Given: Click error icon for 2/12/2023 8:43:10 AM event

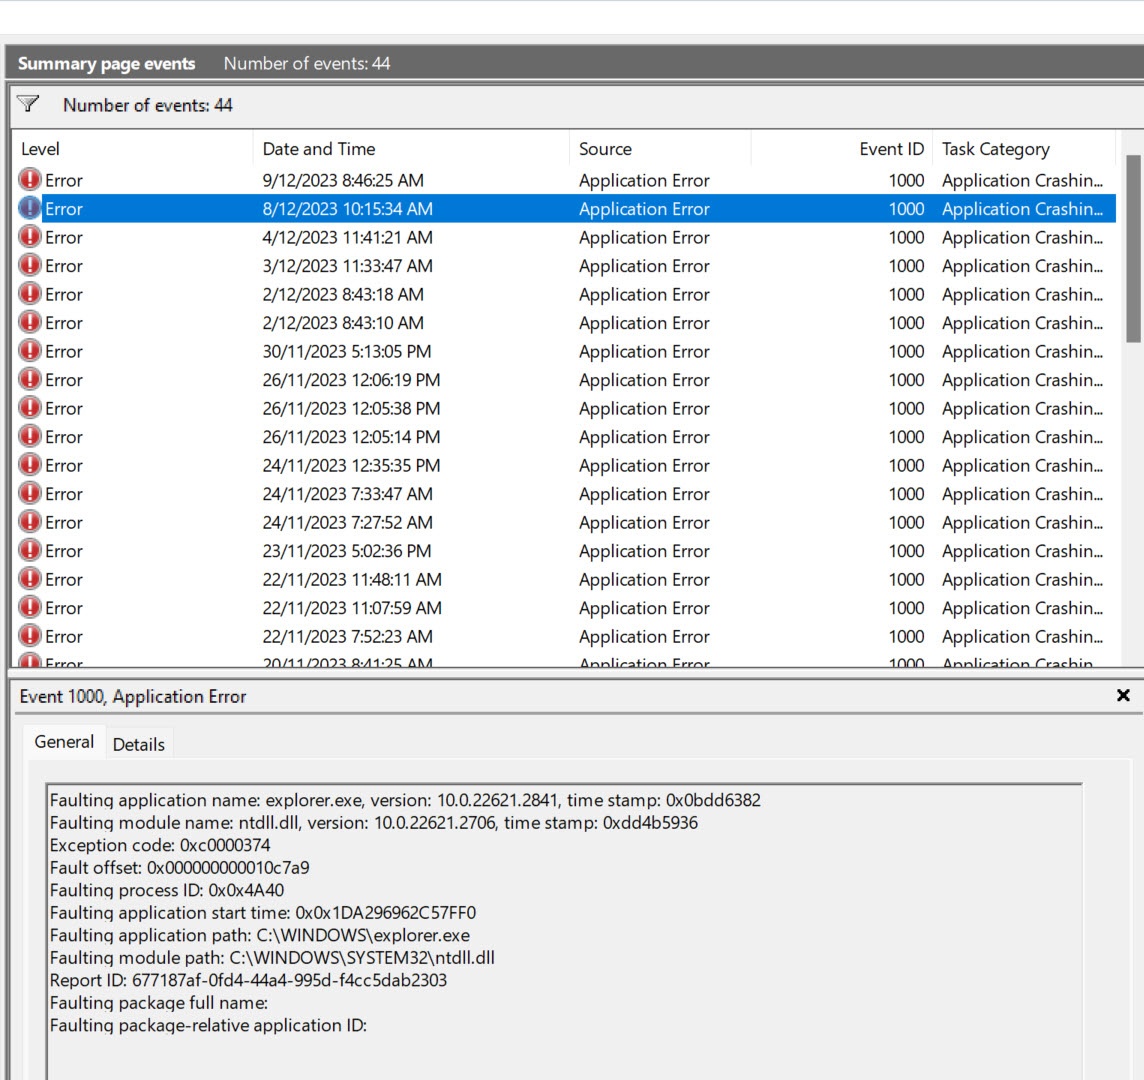Looking at the screenshot, I should pyautogui.click(x=30, y=322).
